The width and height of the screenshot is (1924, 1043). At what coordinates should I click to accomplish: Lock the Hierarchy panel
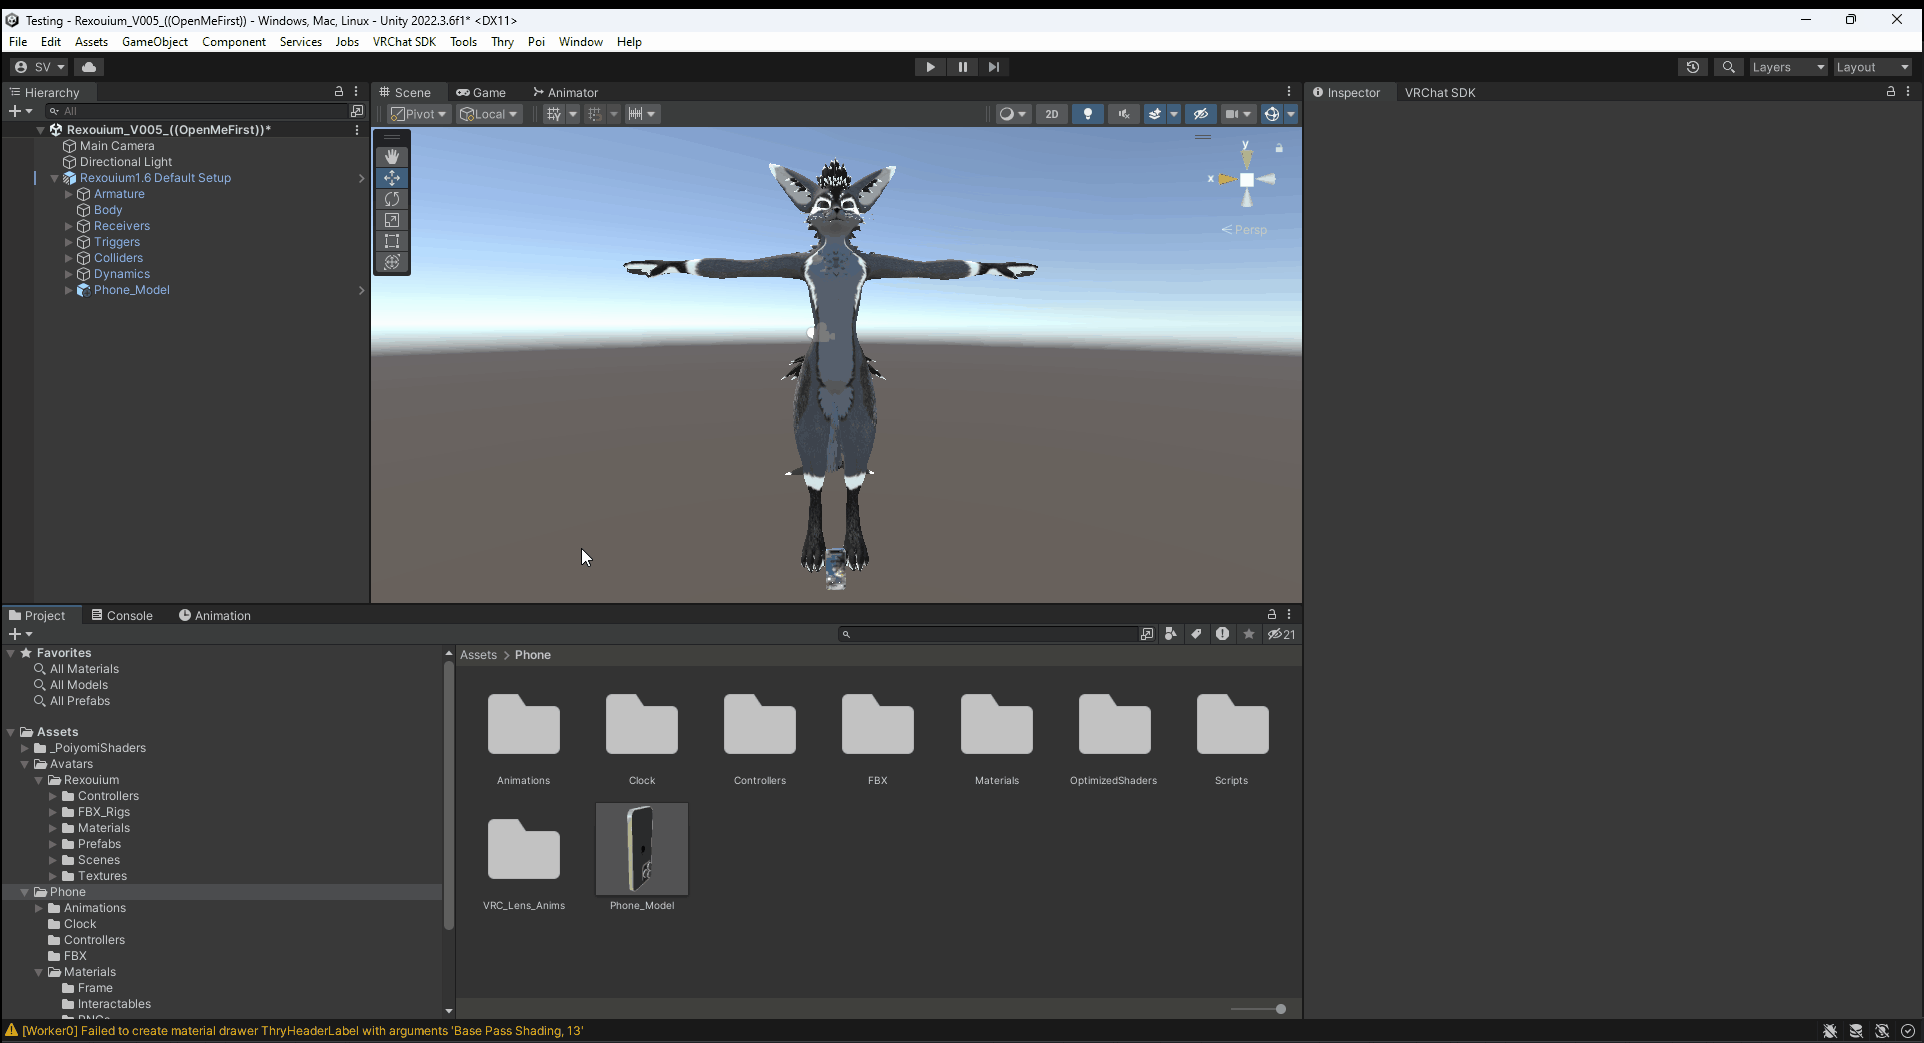tap(339, 92)
